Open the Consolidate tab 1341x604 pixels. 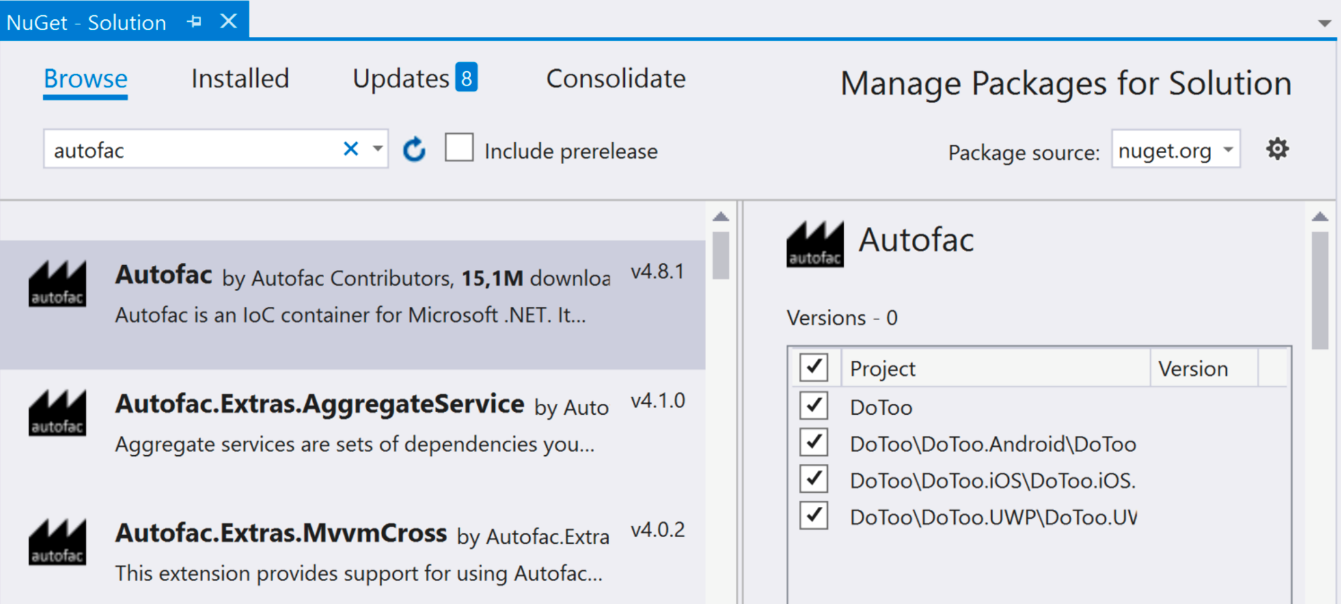pyautogui.click(x=616, y=79)
